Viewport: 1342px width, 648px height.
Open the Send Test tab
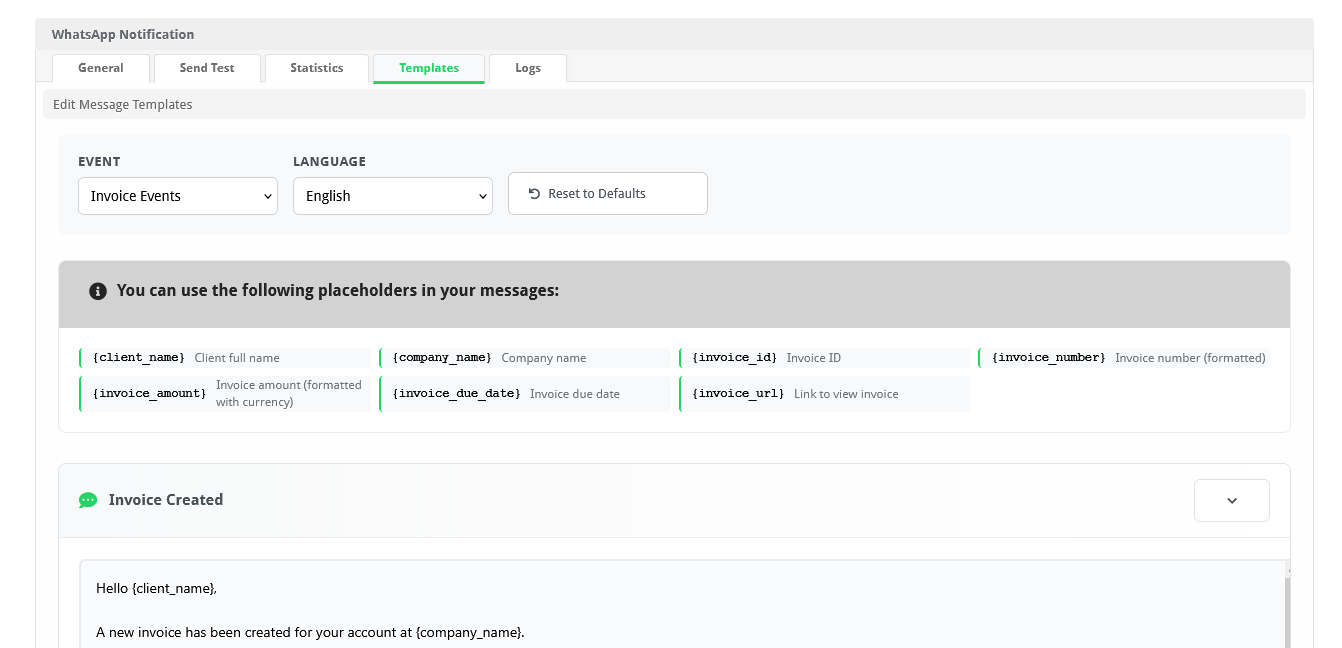pos(207,68)
